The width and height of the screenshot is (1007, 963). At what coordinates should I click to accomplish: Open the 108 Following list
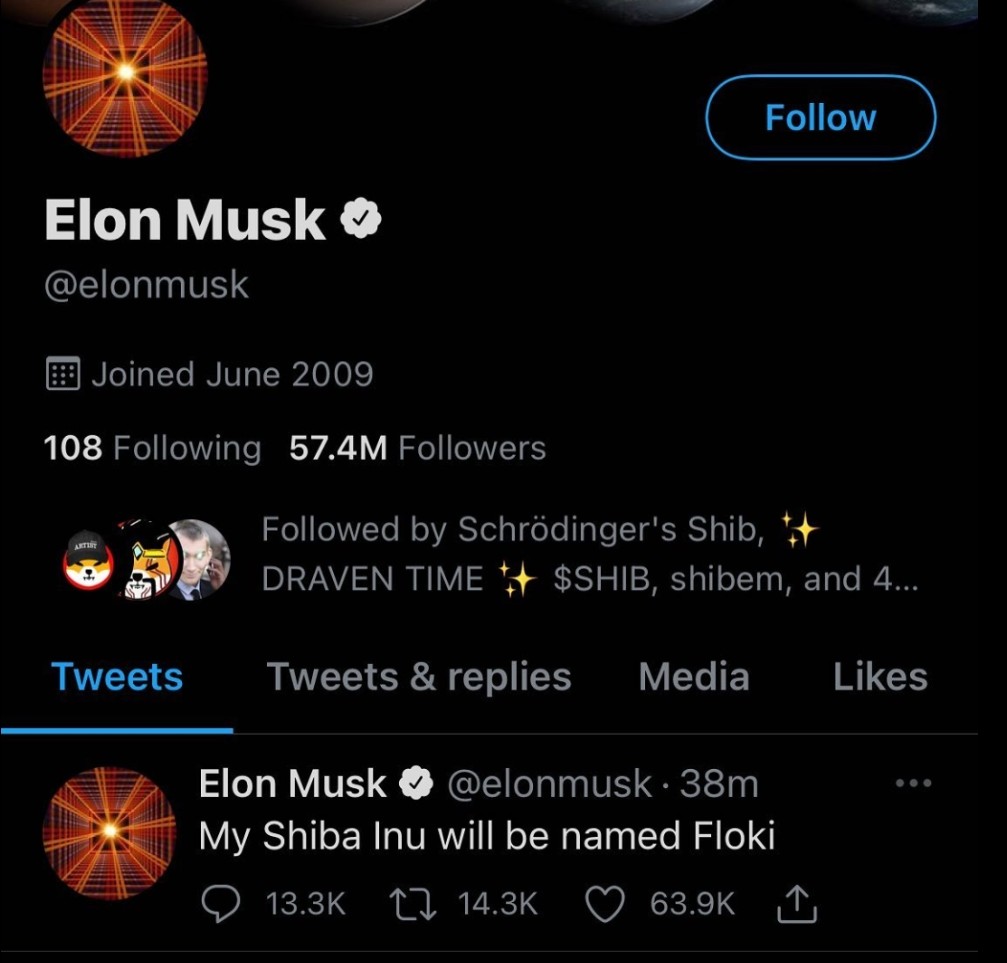point(152,448)
